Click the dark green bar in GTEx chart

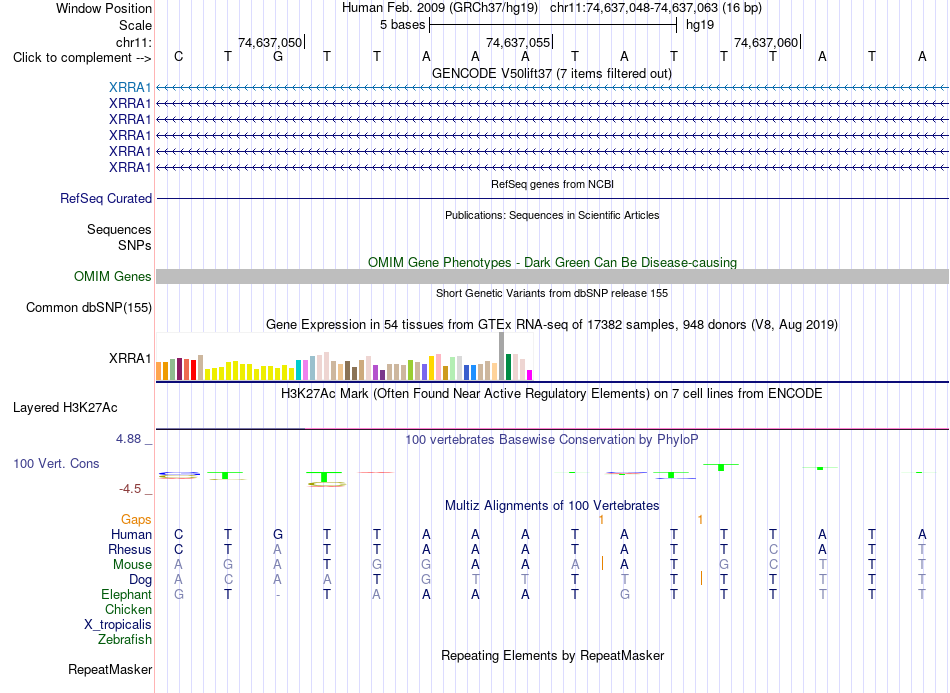(x=508, y=367)
